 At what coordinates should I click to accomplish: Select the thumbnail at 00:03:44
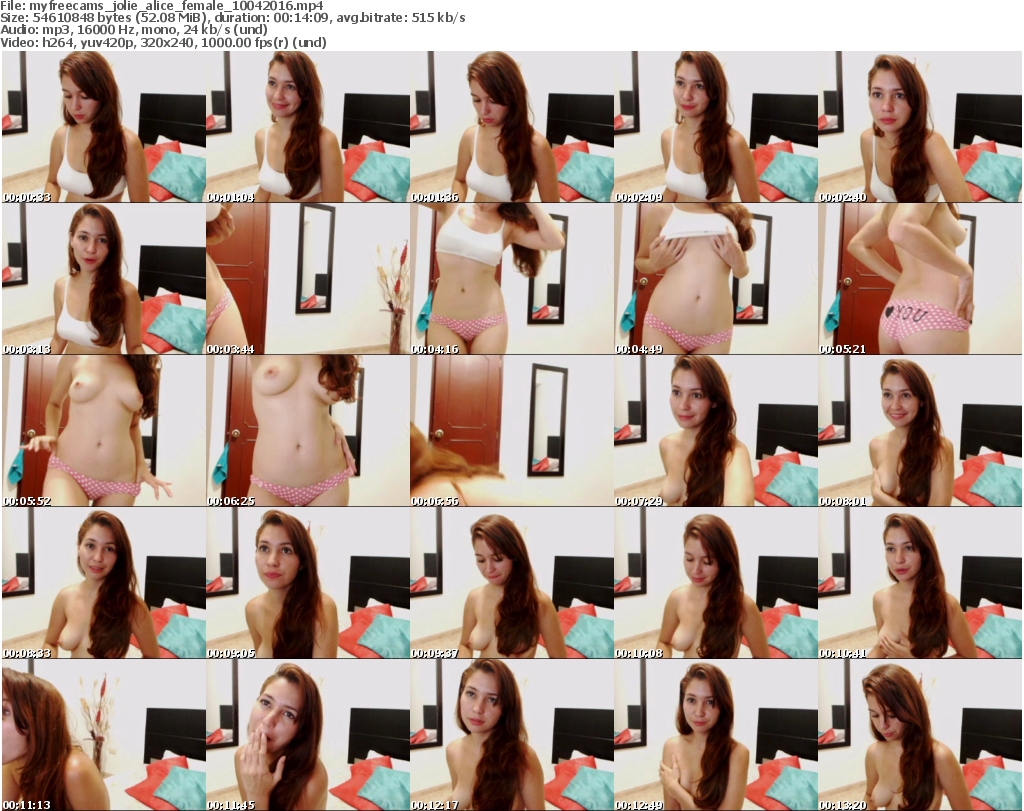coord(307,279)
